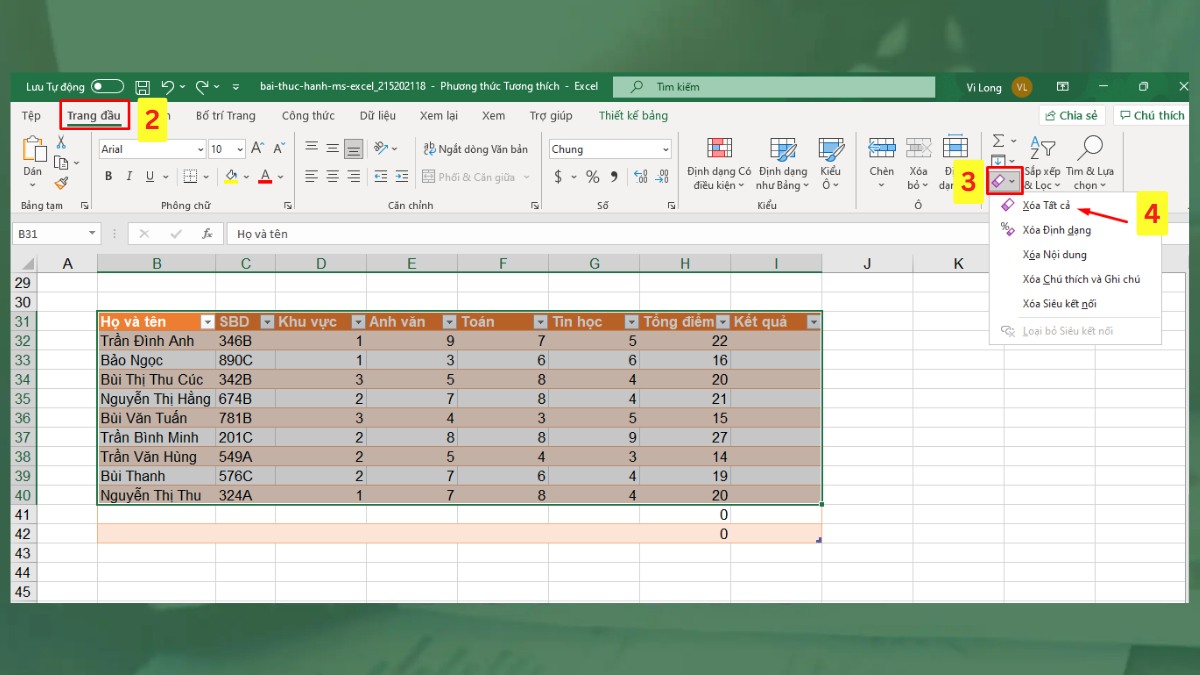Apply bold formatting with the B icon
The width and height of the screenshot is (1200, 675).
(x=108, y=174)
